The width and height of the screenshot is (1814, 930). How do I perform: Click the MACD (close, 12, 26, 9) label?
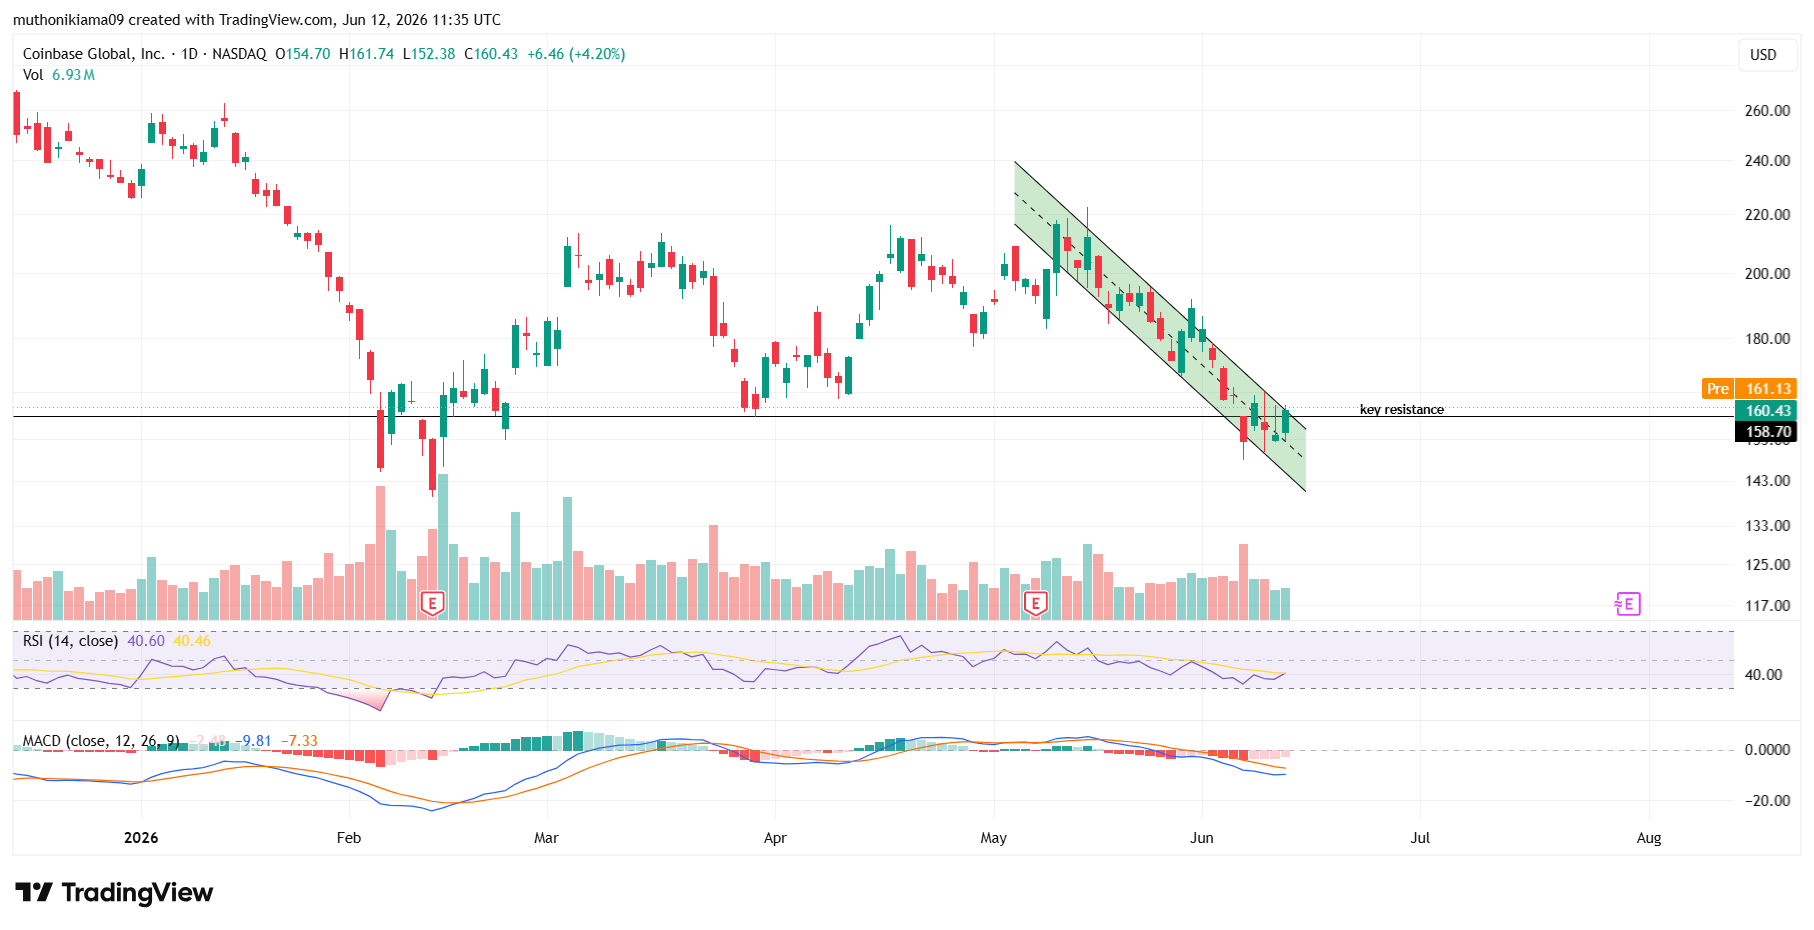[x=101, y=741]
